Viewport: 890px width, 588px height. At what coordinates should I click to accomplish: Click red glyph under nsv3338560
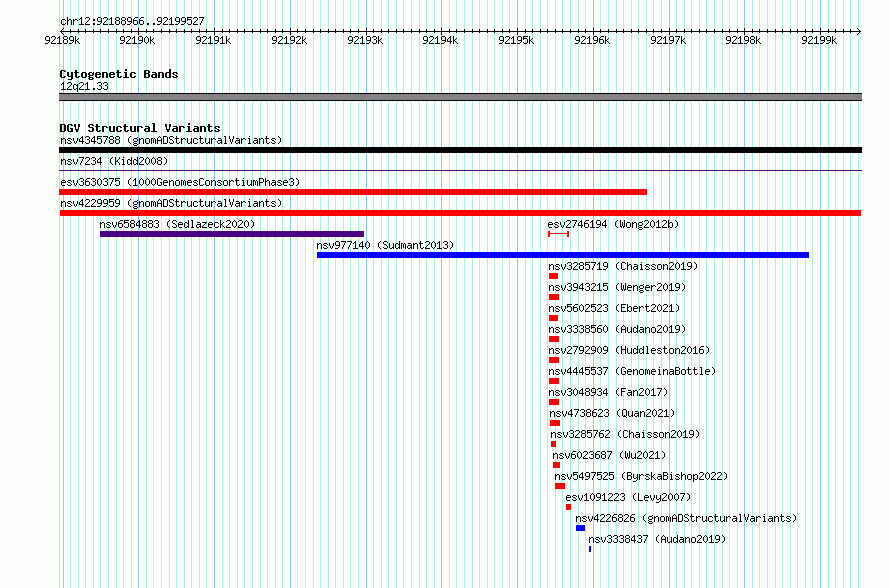pos(554,339)
